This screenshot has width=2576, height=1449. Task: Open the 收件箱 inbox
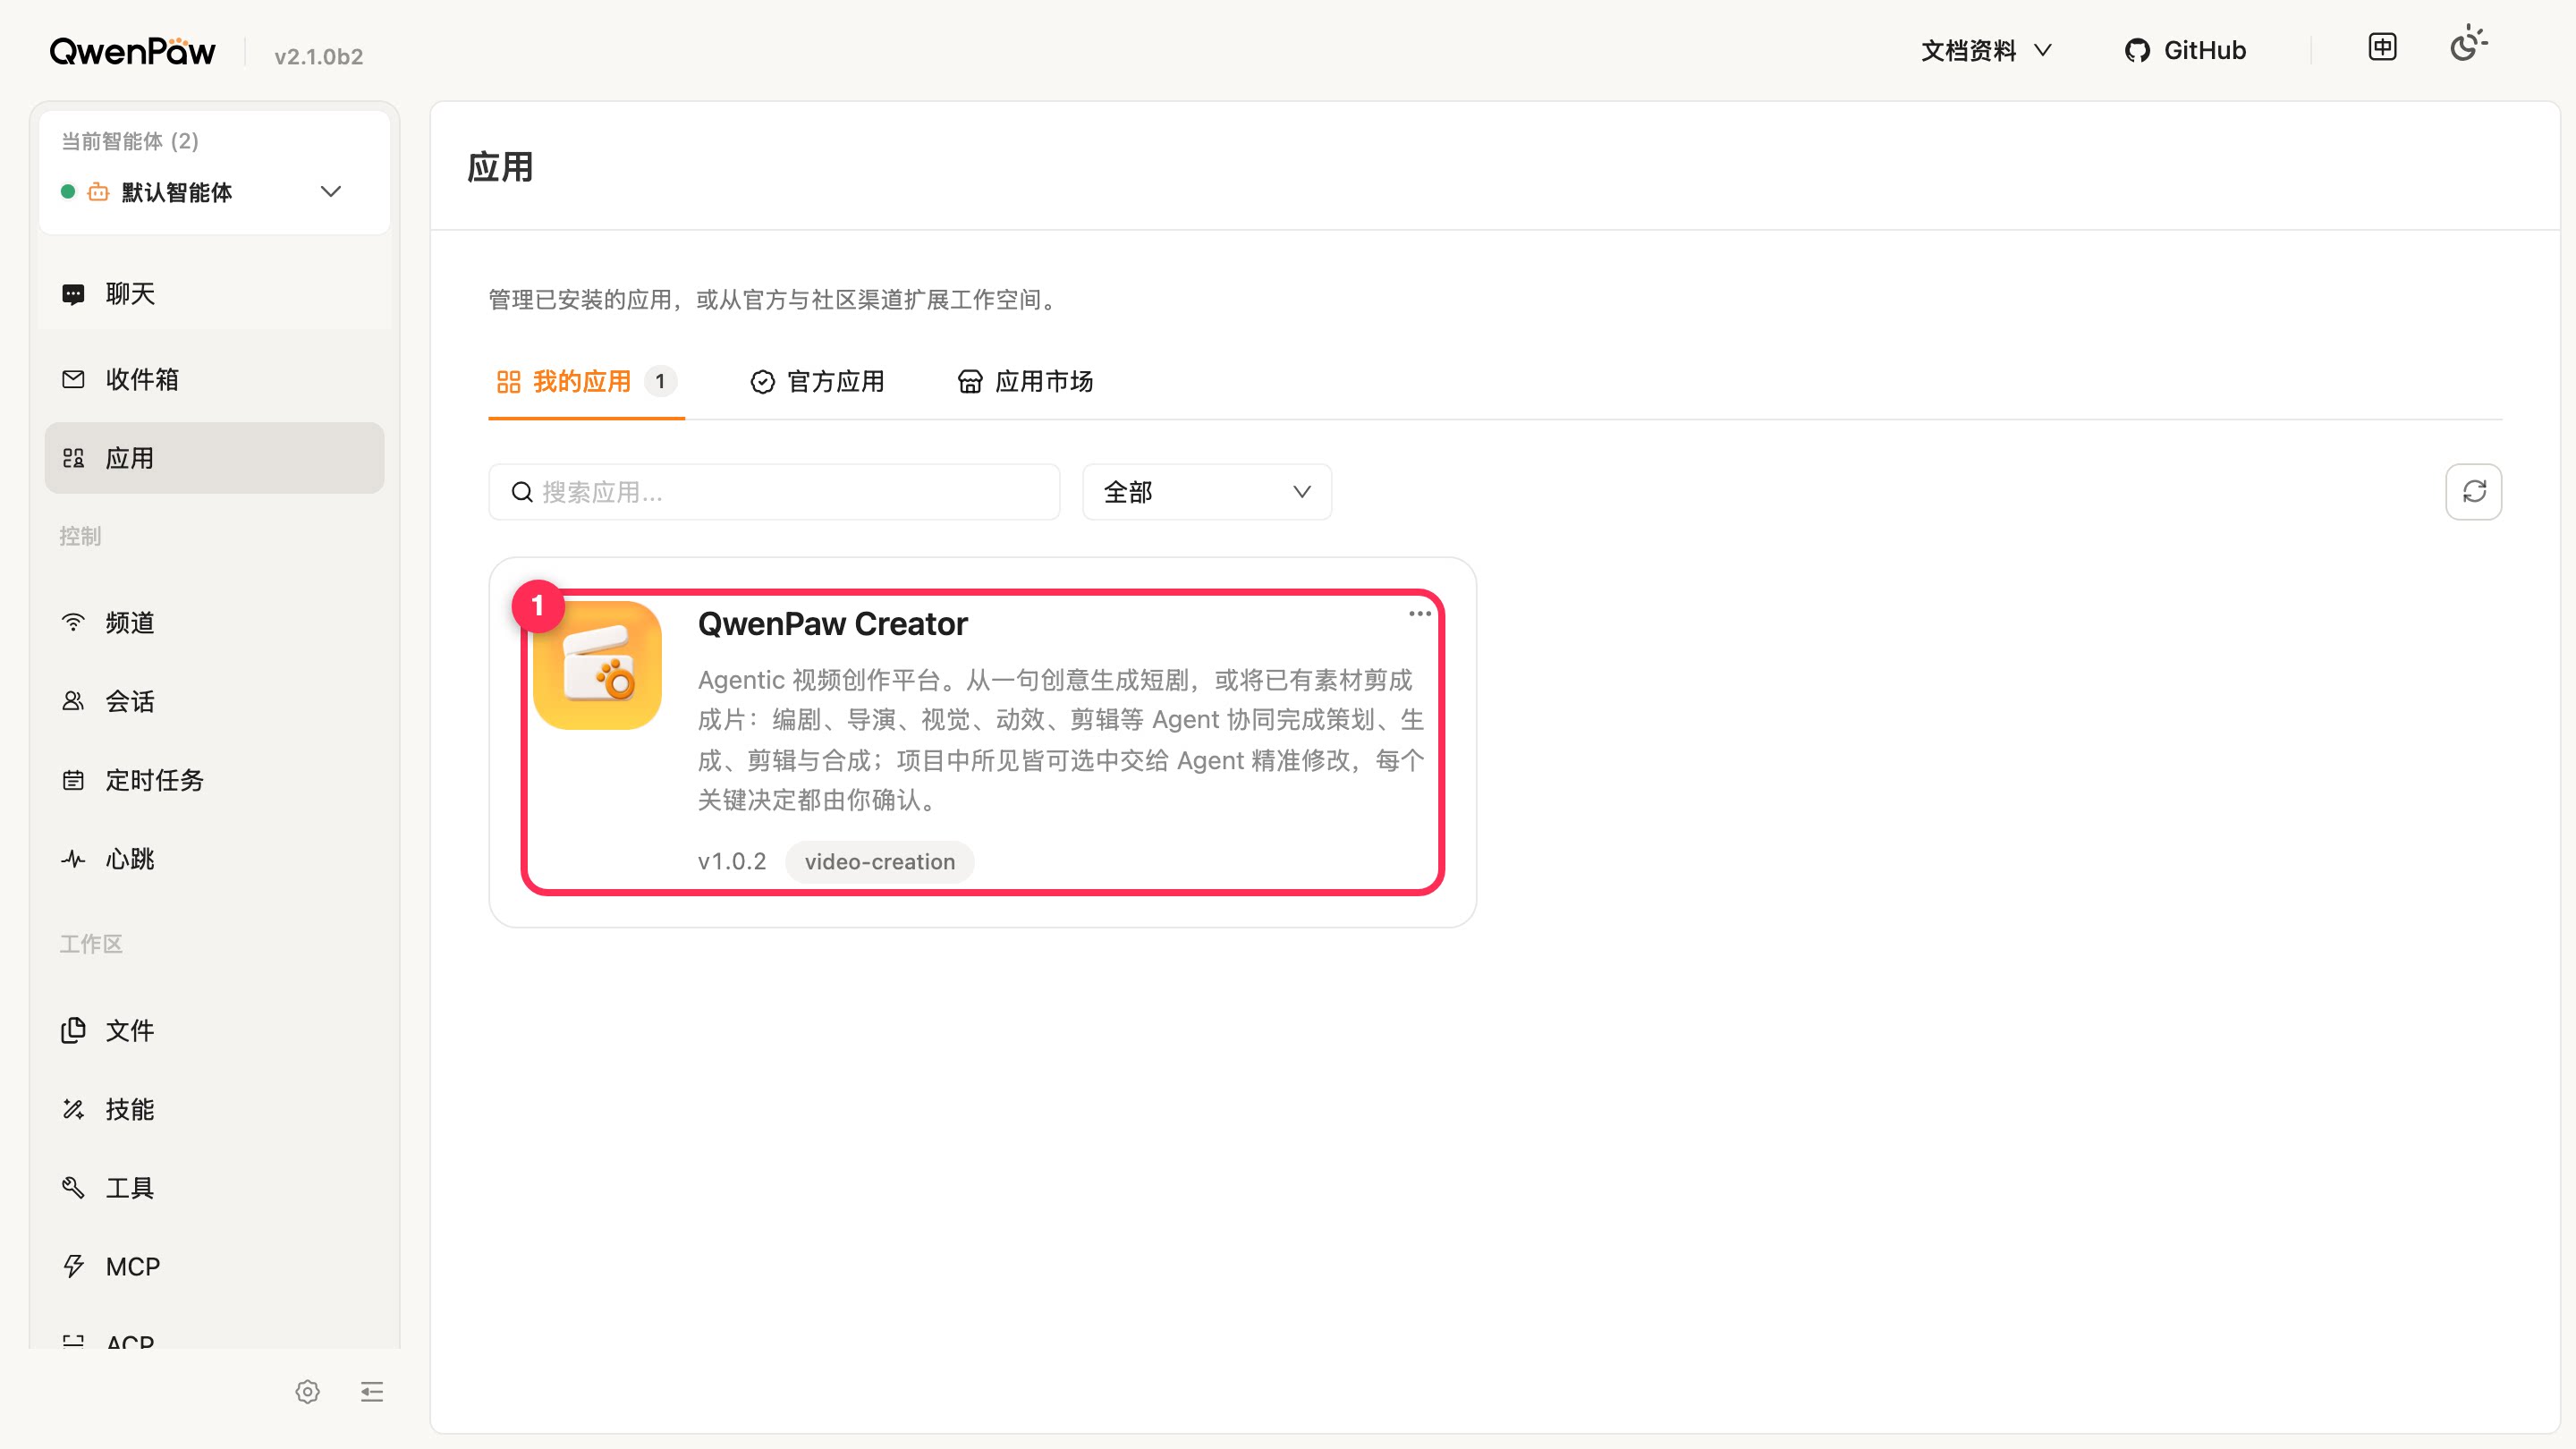click(214, 379)
